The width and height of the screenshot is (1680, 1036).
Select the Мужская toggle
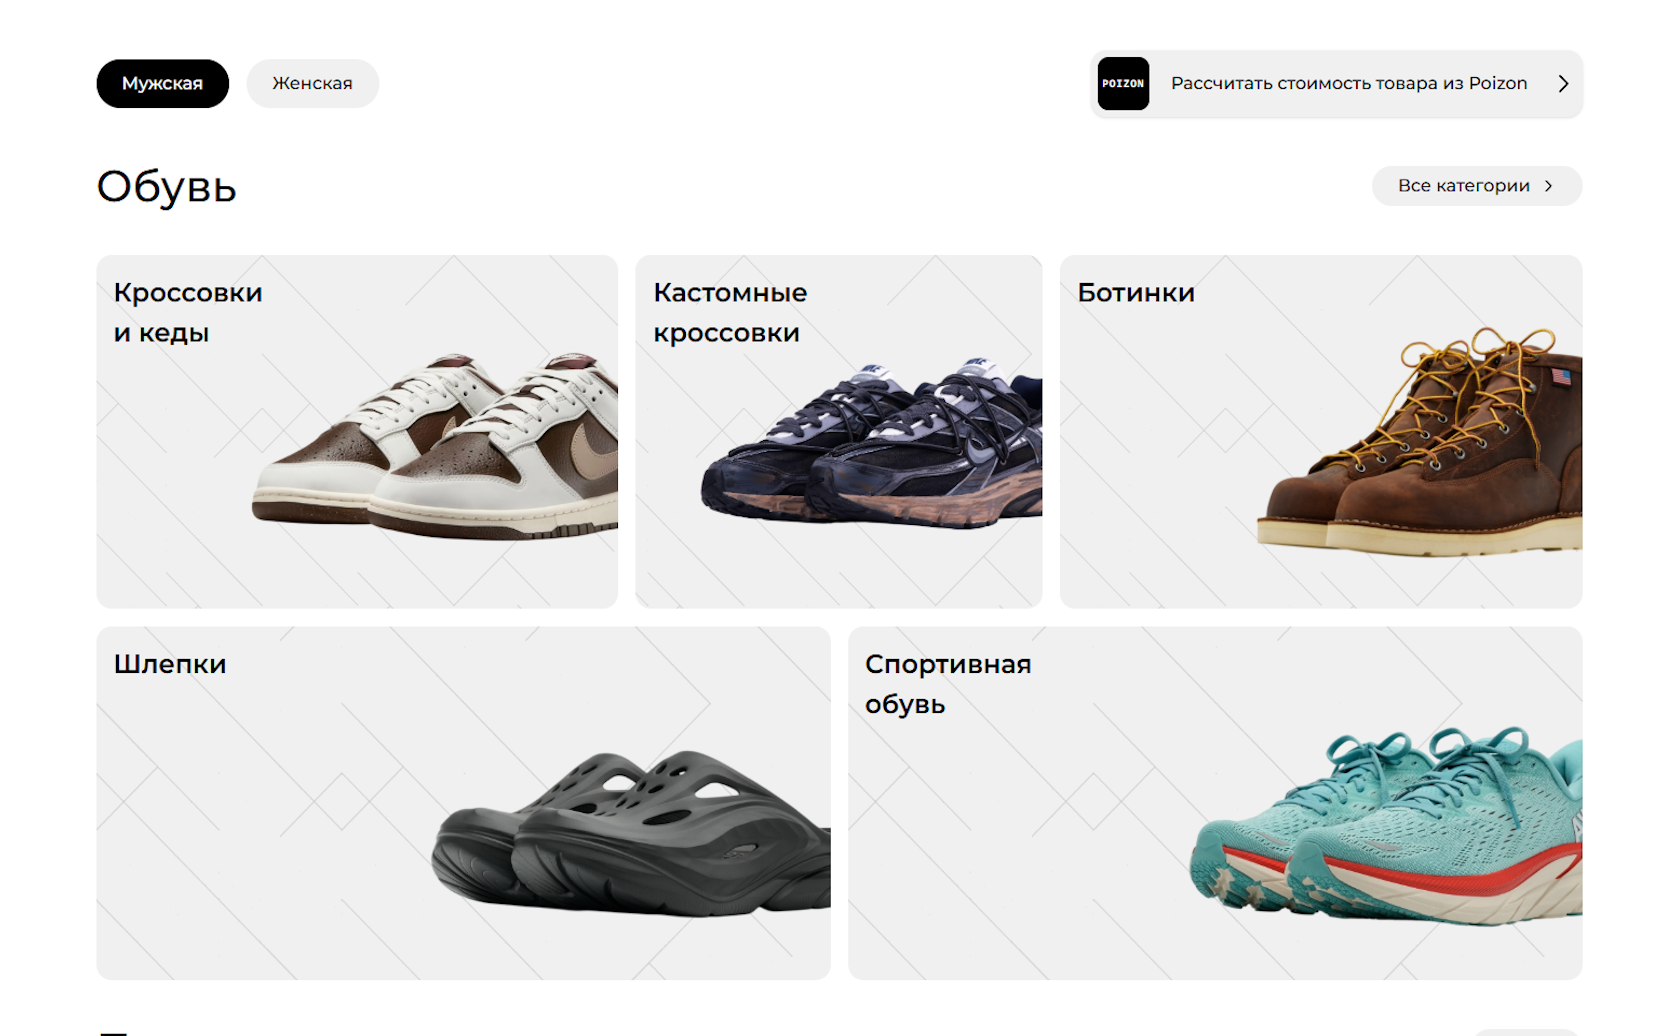(x=162, y=84)
